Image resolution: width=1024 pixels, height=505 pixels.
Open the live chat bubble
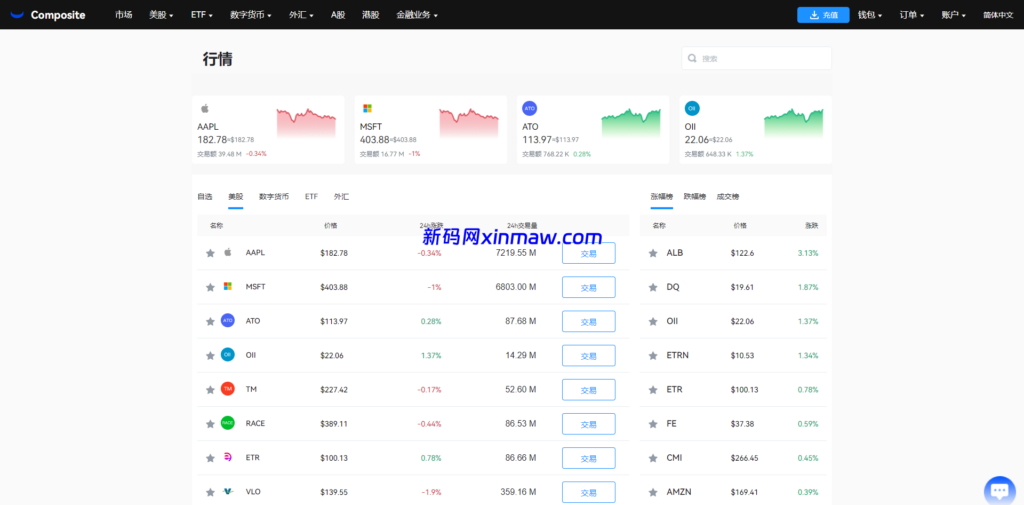(999, 490)
